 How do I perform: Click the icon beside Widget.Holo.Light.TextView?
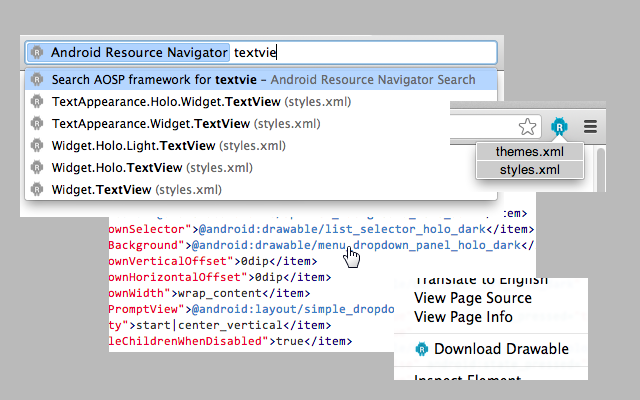[x=37, y=146]
